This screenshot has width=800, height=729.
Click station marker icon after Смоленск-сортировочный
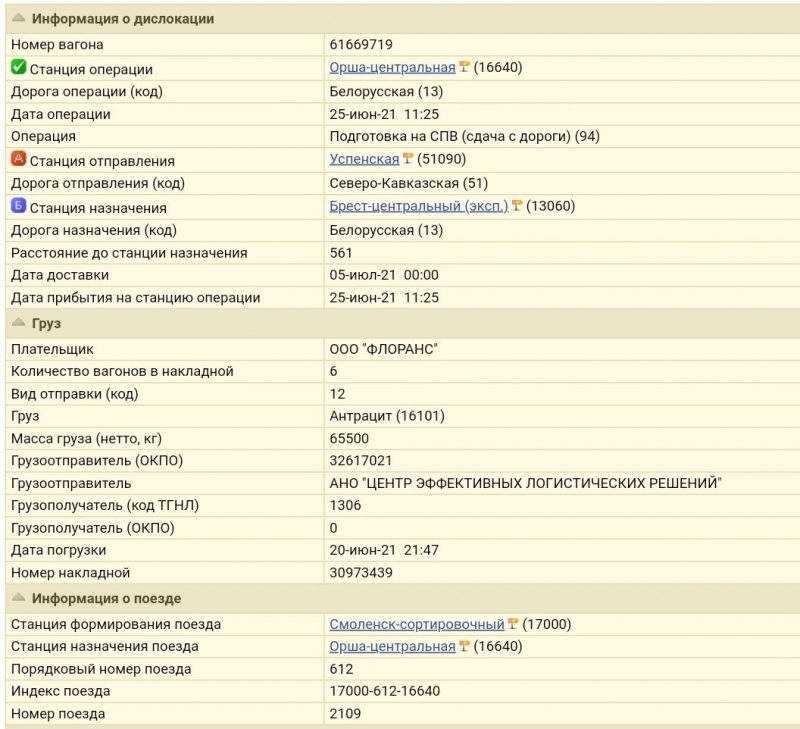(513, 623)
